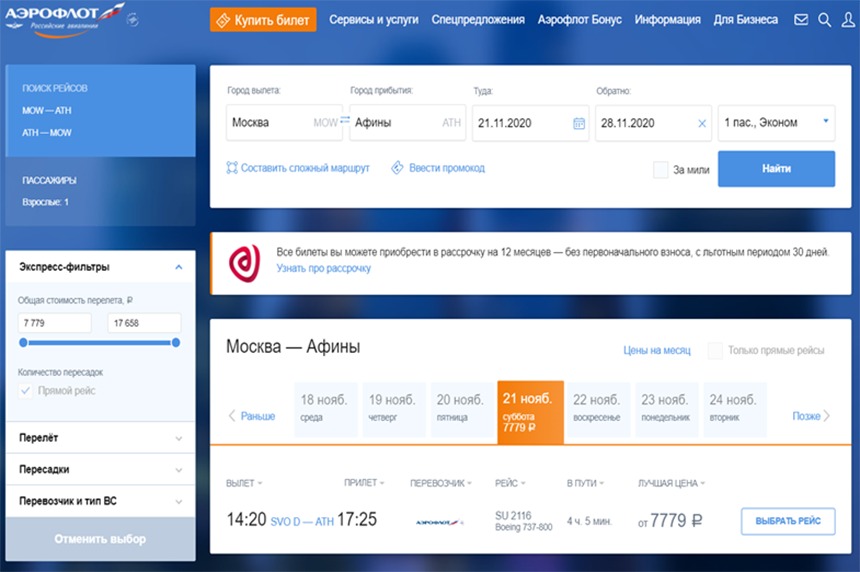This screenshot has height=572, width=860.
Task: Select the 22 нояб. date tab
Action: (x=598, y=410)
